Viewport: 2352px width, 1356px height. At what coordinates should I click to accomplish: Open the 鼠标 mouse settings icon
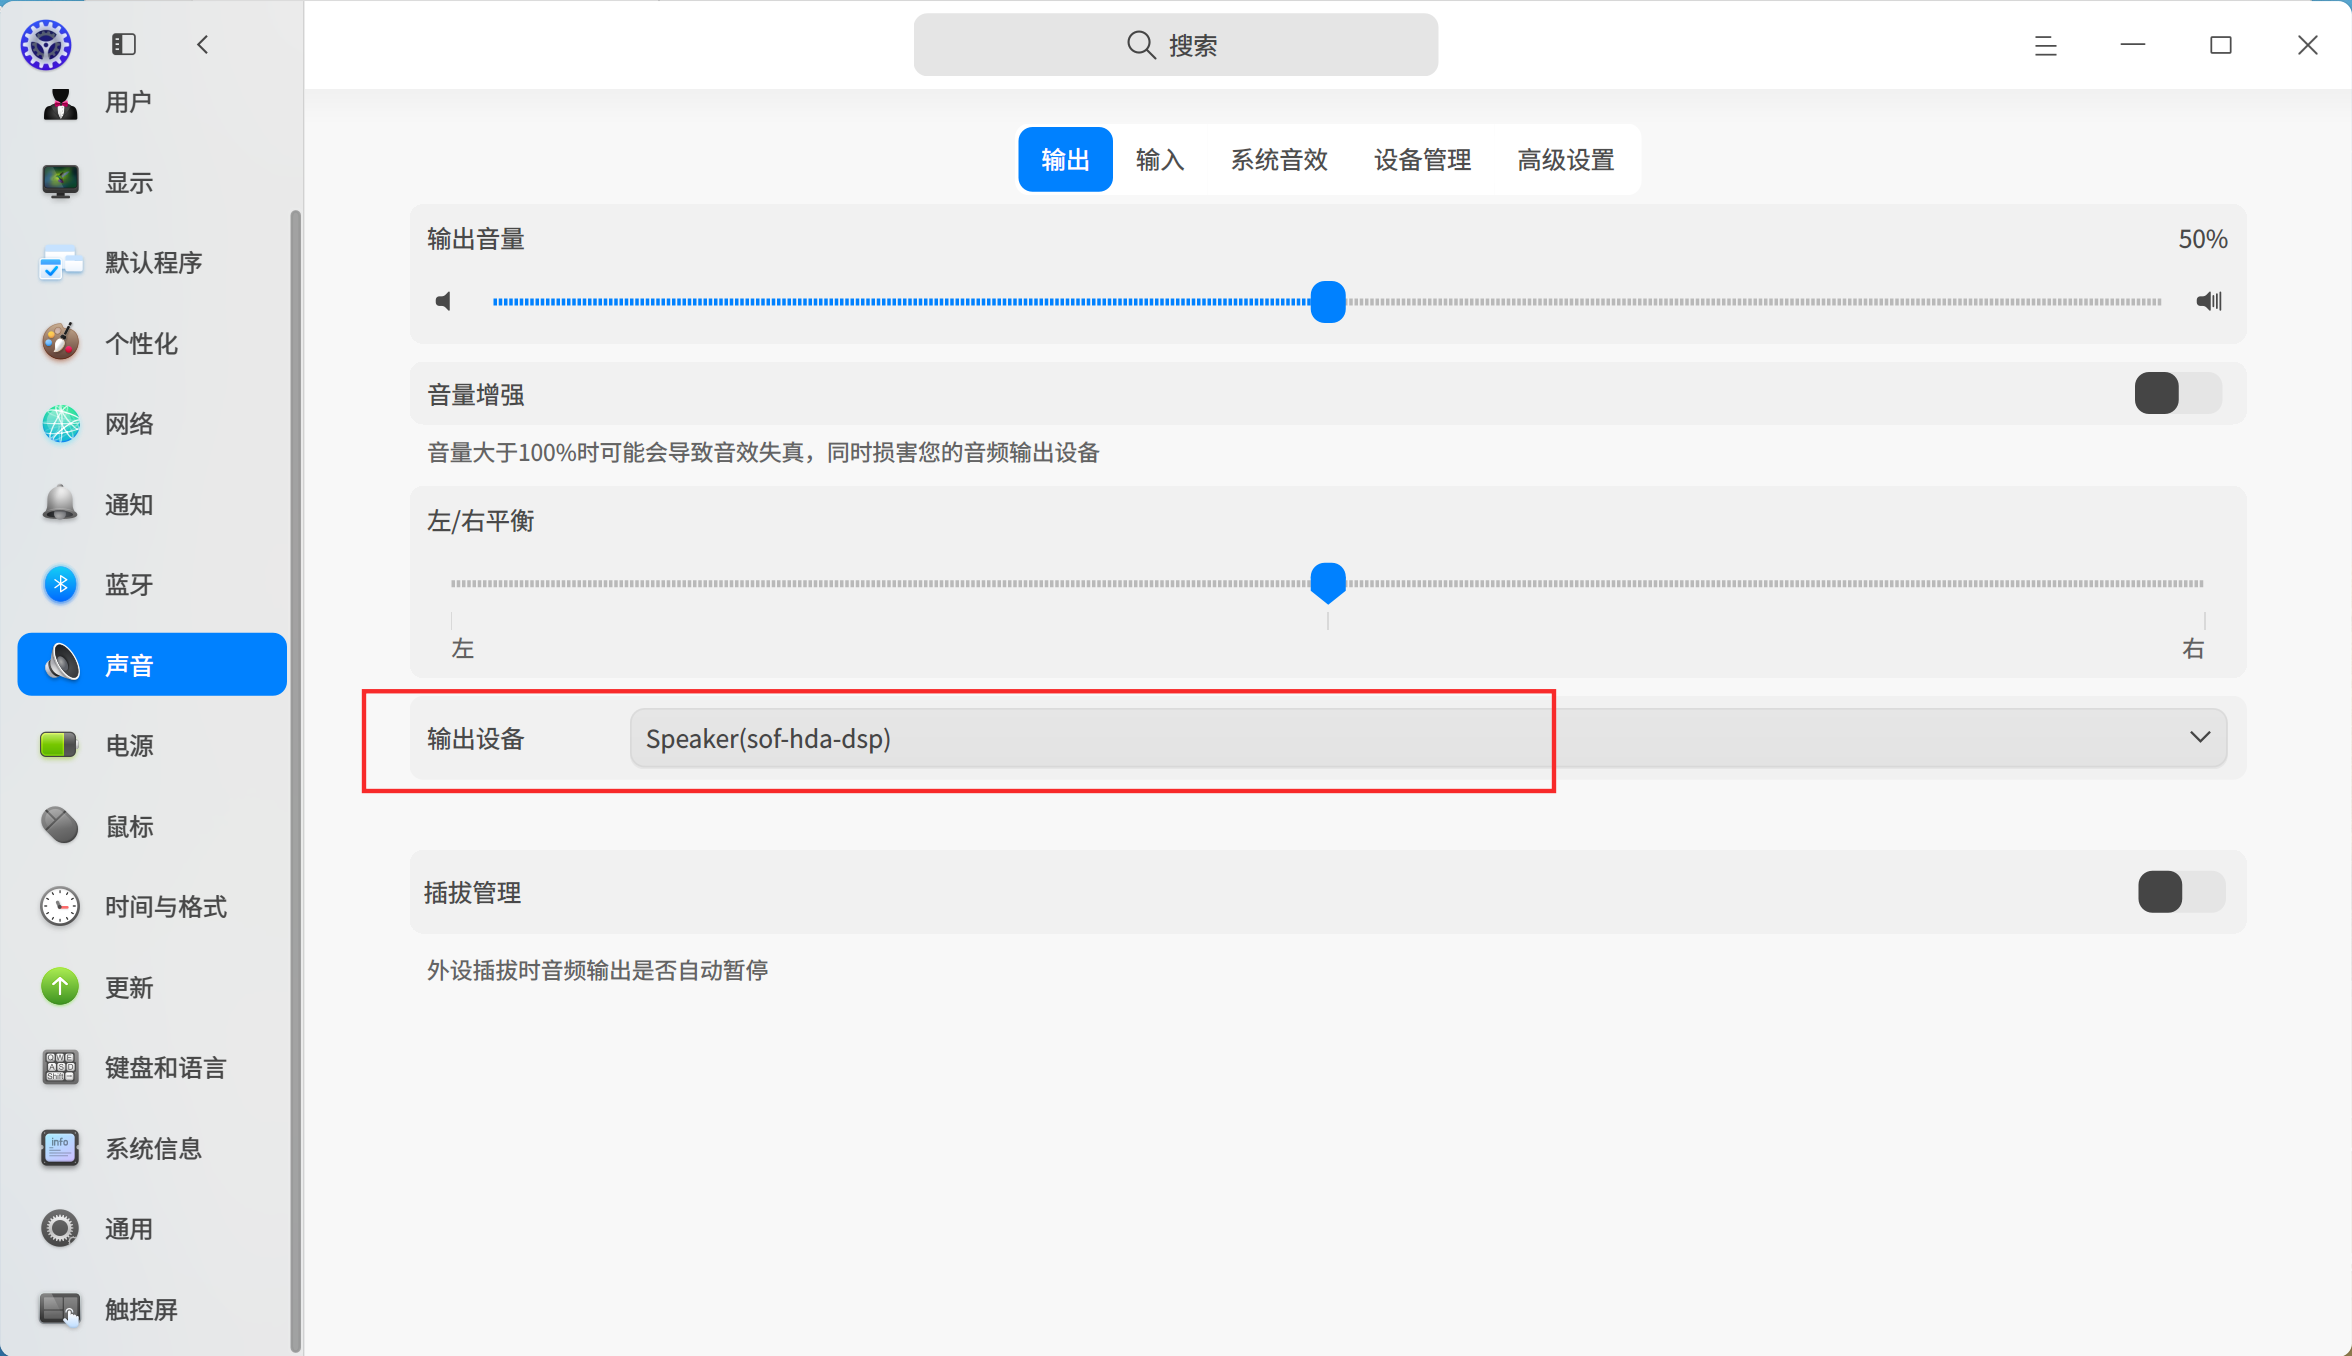(60, 826)
